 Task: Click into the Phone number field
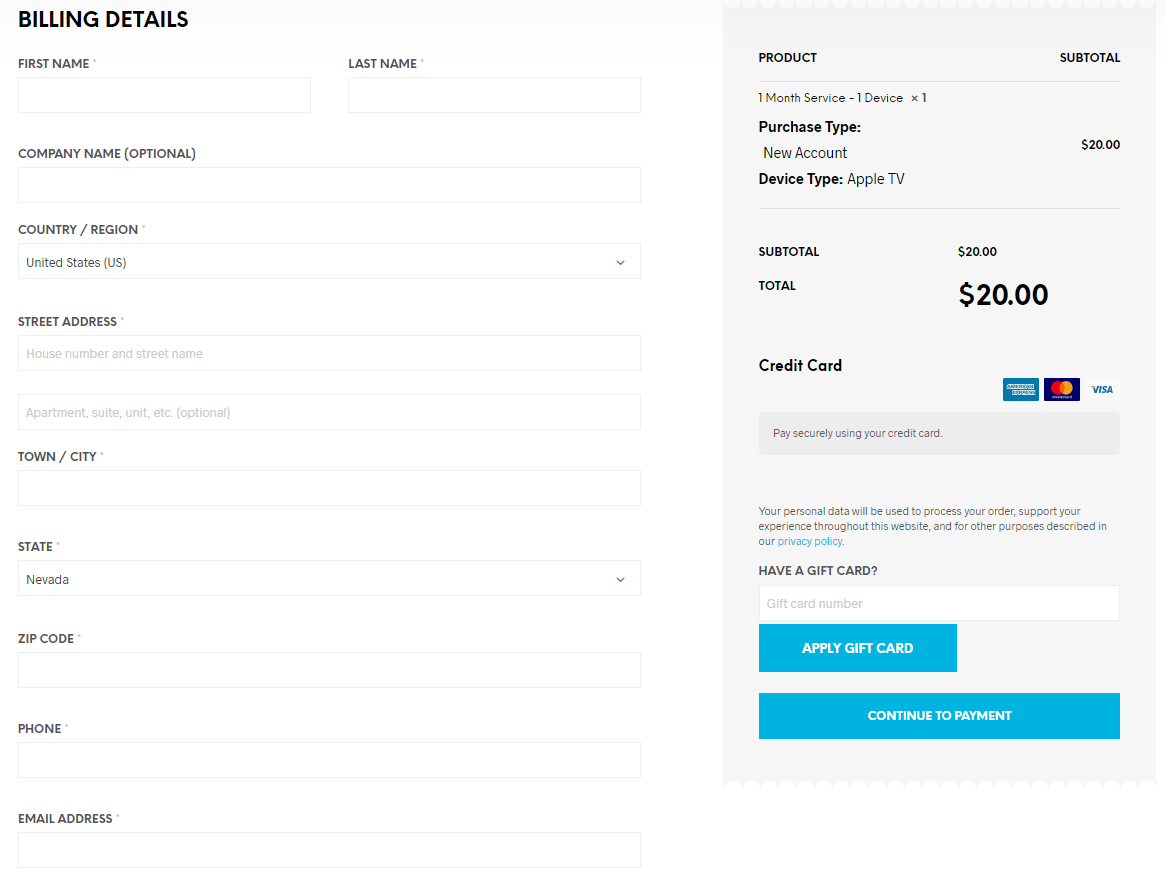(x=329, y=760)
